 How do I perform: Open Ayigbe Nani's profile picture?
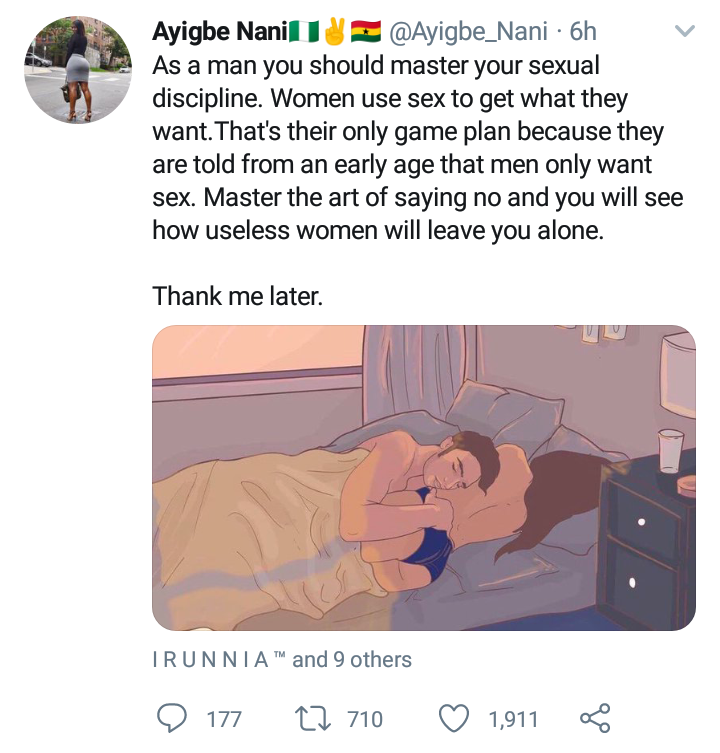(78, 70)
